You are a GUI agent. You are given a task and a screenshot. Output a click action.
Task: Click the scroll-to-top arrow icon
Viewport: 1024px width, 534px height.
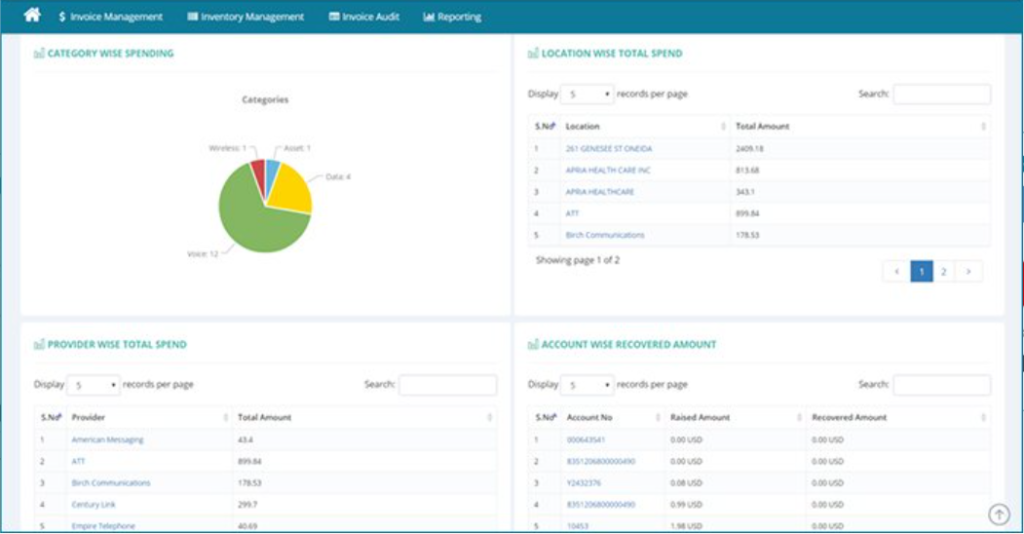pos(998,514)
